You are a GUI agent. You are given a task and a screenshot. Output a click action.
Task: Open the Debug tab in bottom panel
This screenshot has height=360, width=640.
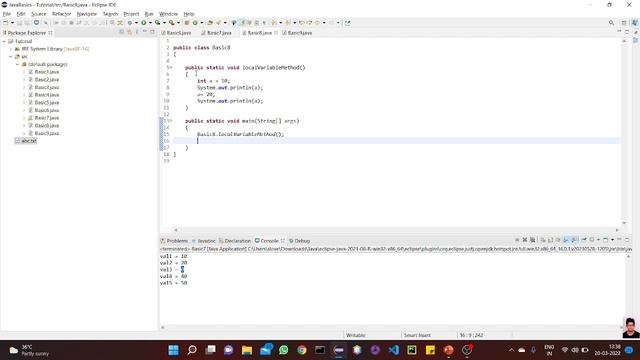point(300,241)
